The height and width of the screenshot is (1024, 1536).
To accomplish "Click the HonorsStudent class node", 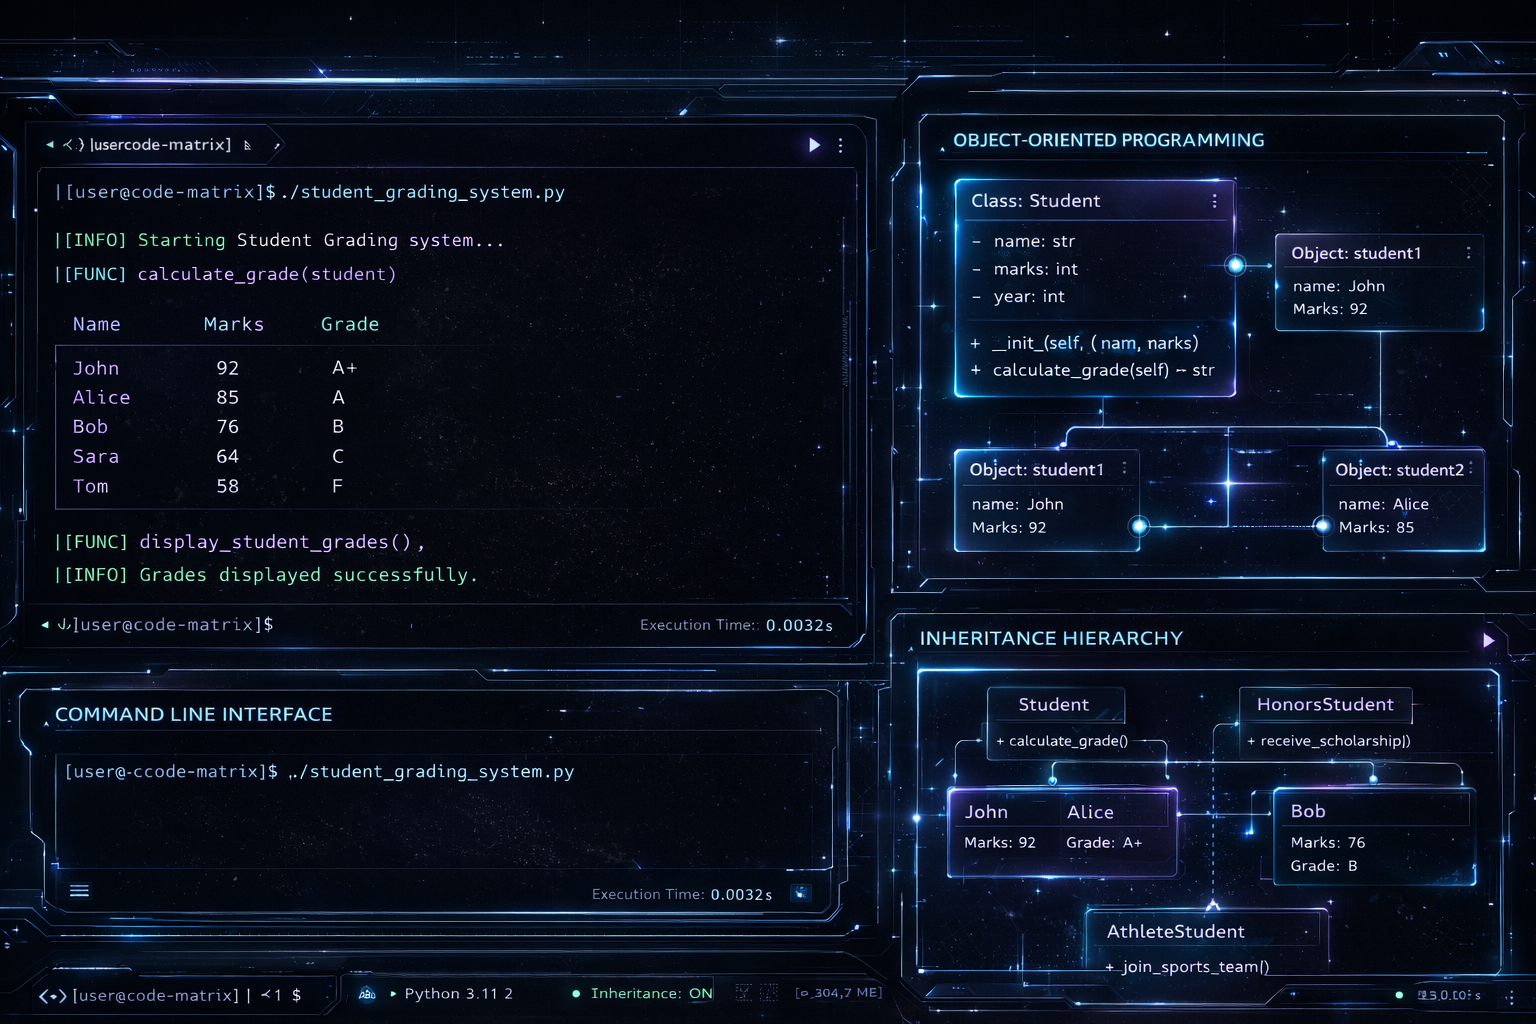I will [x=1324, y=705].
